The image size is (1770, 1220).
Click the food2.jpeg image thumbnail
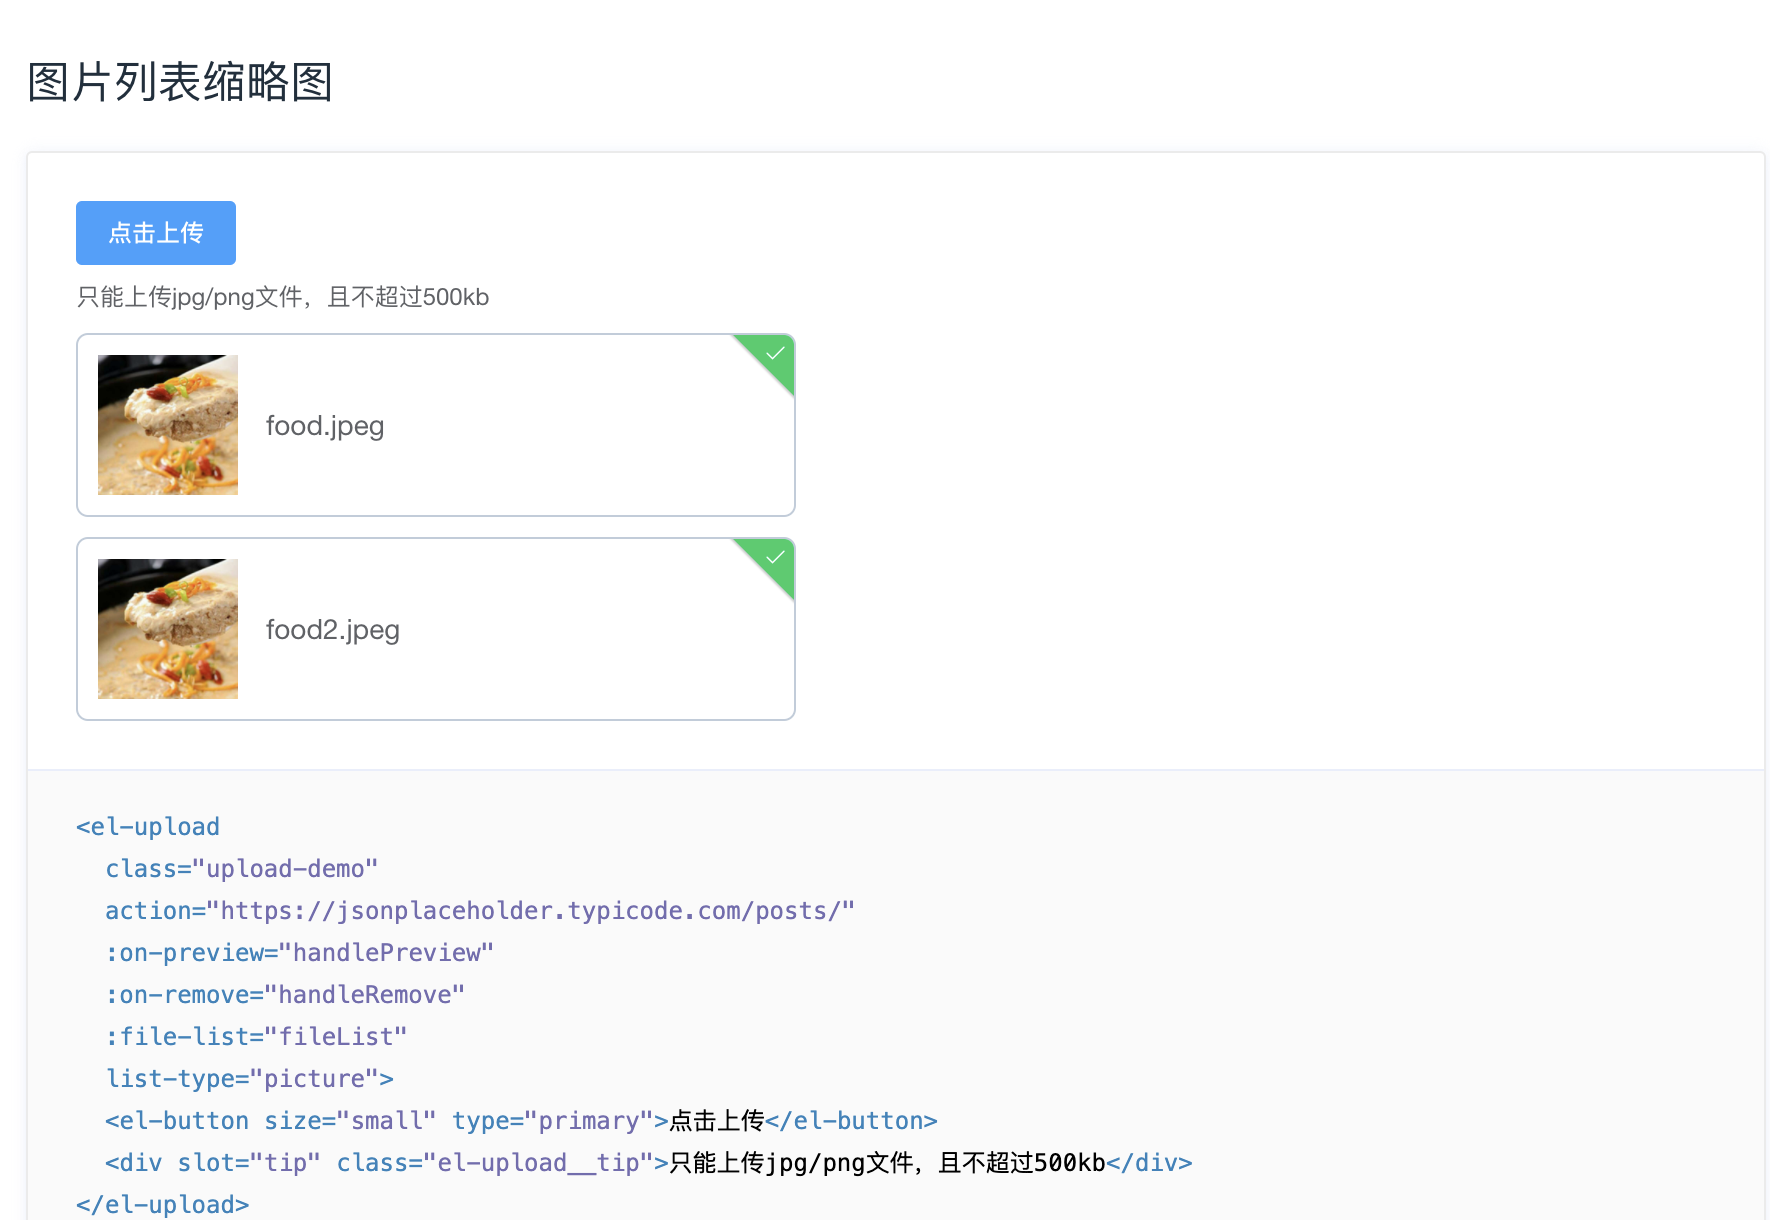click(x=167, y=629)
